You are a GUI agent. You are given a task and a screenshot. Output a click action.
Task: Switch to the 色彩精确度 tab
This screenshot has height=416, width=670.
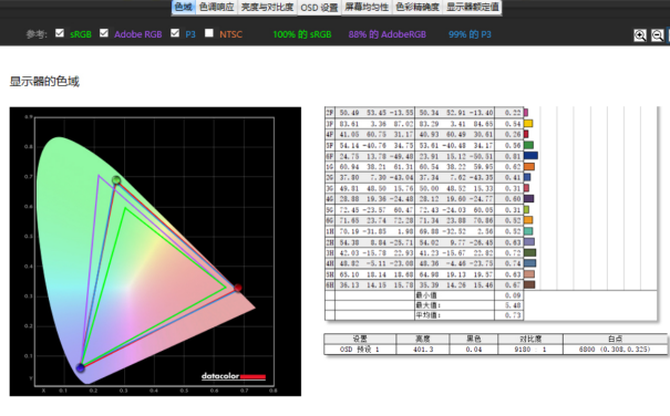click(x=417, y=7)
